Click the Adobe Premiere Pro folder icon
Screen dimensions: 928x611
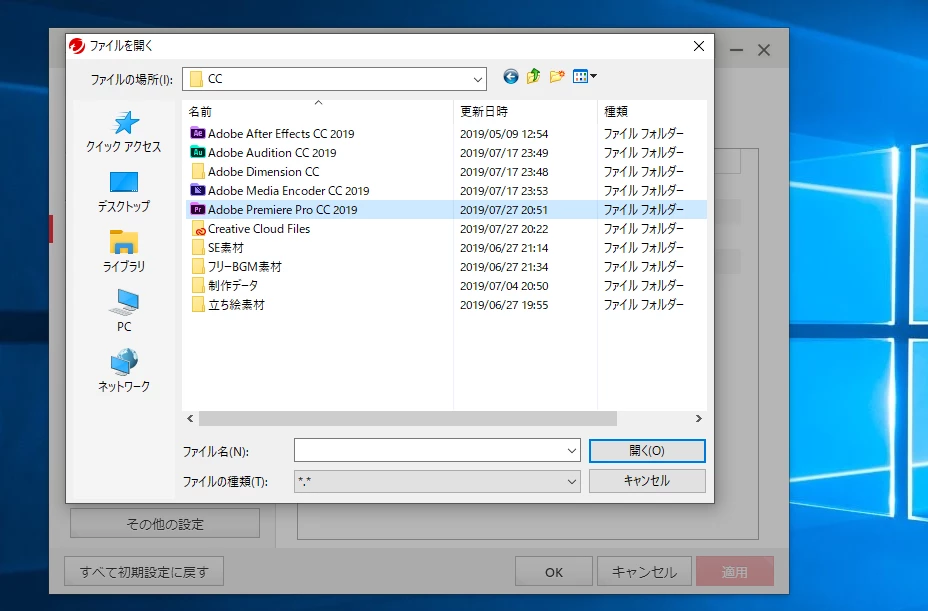[198, 210]
